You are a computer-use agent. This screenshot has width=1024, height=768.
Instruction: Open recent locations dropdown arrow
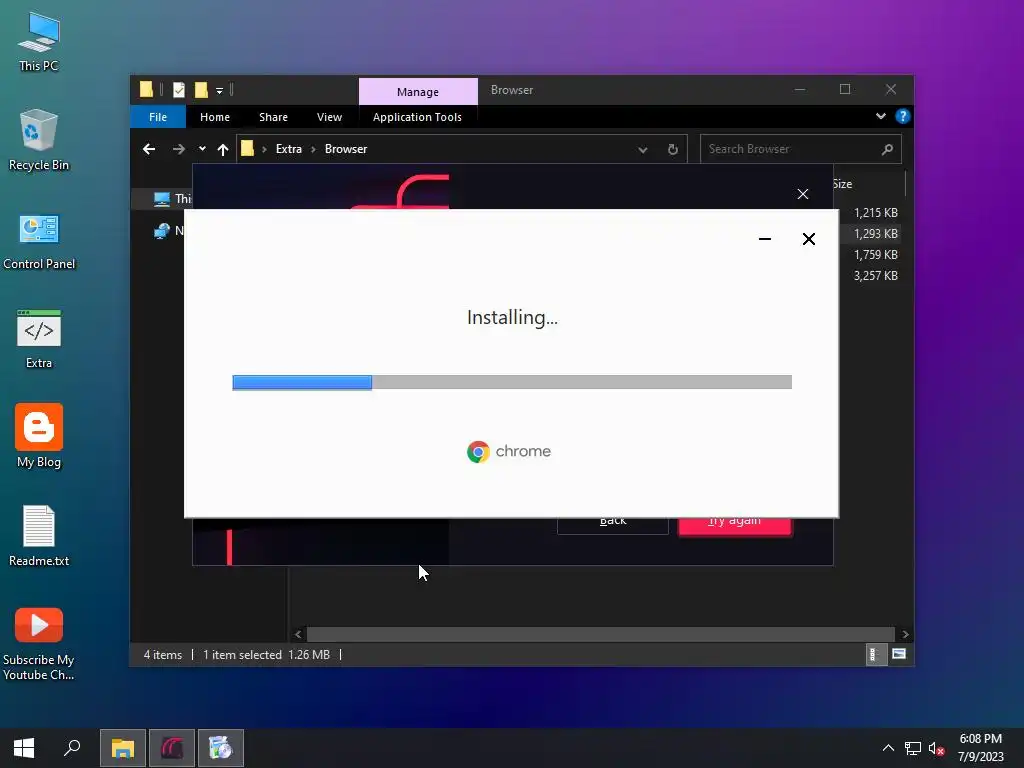pos(202,149)
